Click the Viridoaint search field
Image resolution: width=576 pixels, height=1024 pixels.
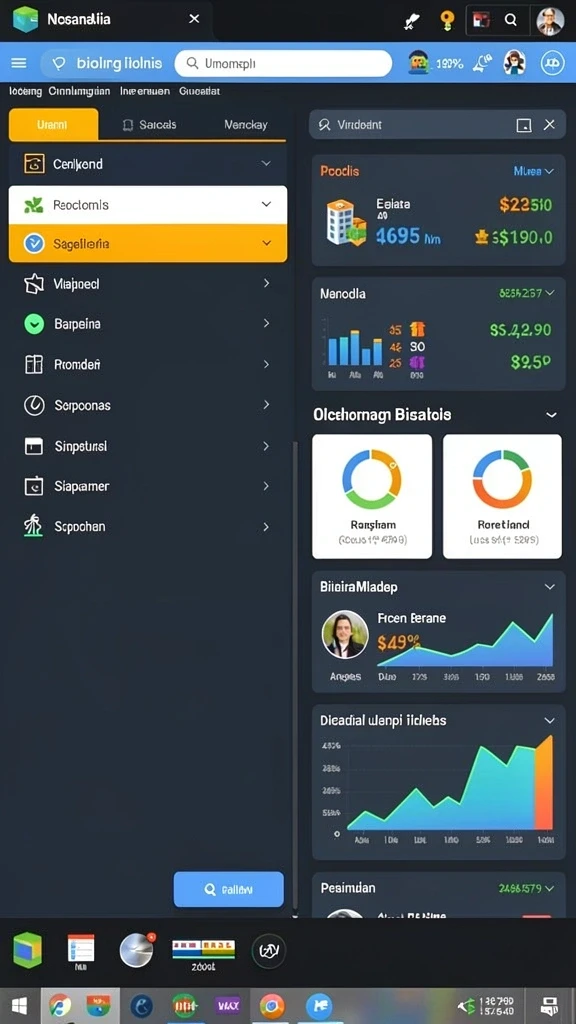(x=438, y=125)
